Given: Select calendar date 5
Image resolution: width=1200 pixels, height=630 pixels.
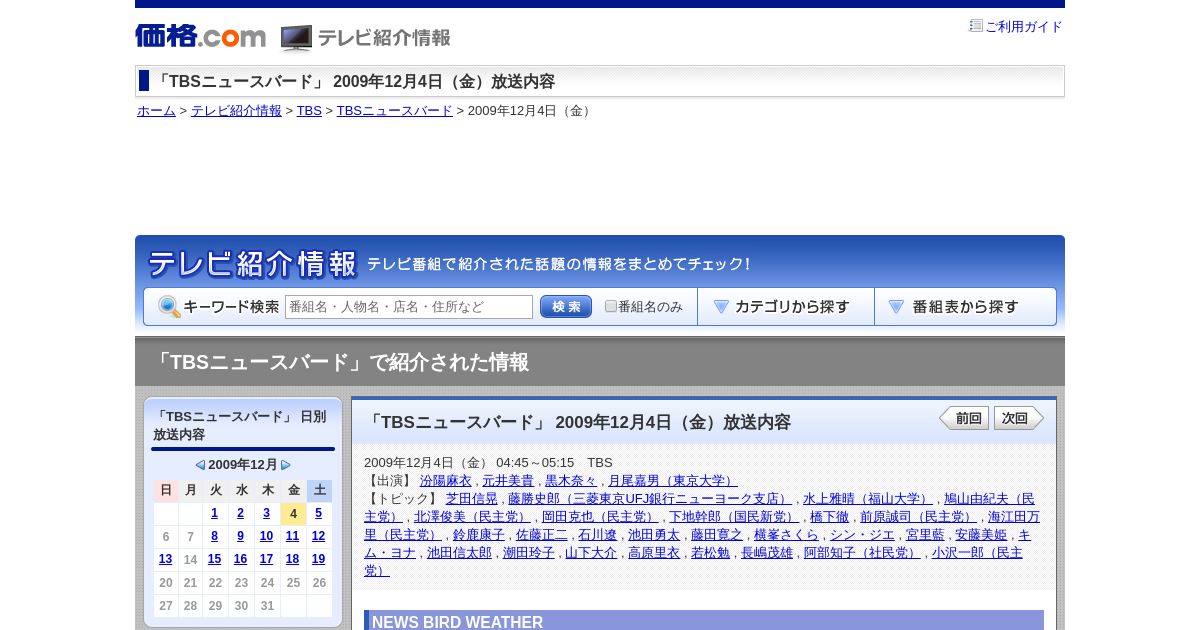Looking at the screenshot, I should [x=318, y=513].
